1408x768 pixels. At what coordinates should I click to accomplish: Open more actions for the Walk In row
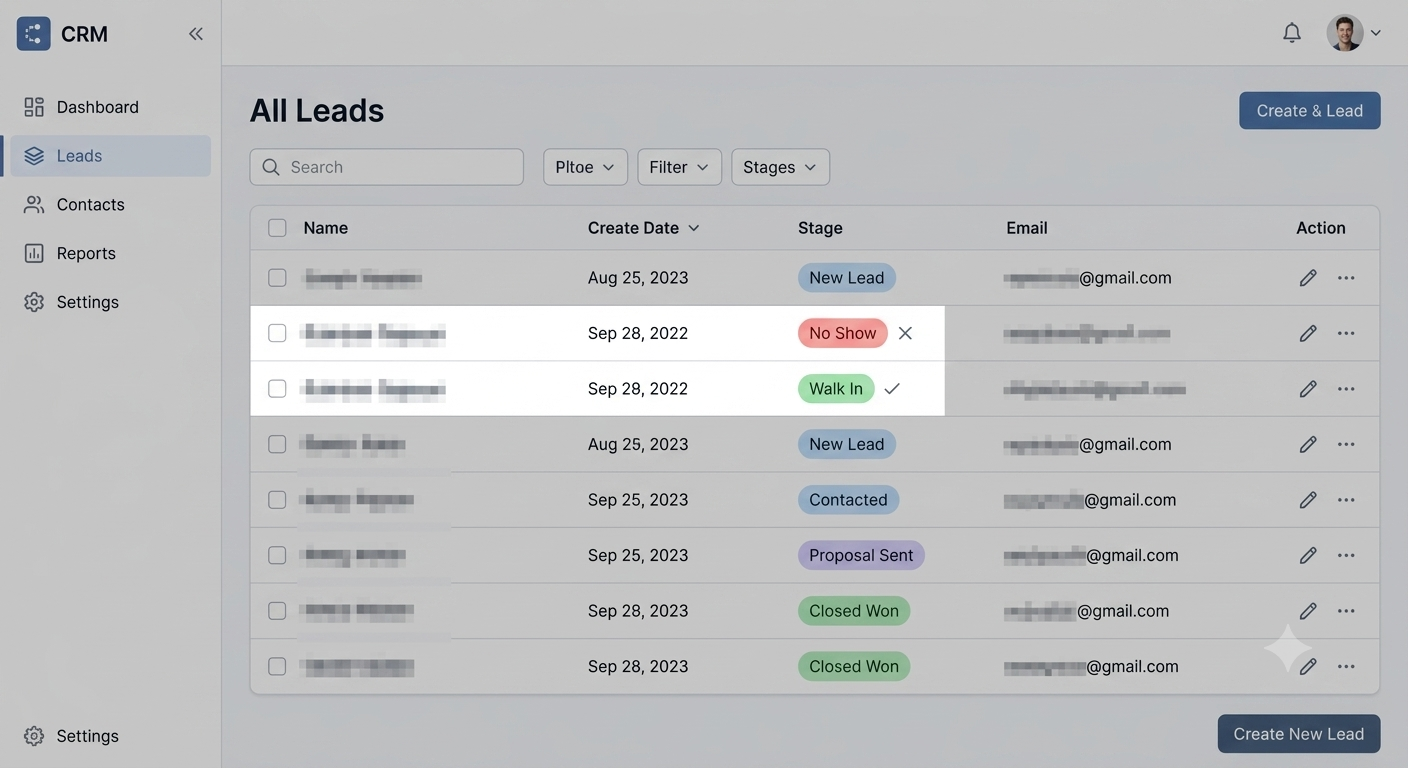[x=1346, y=389]
